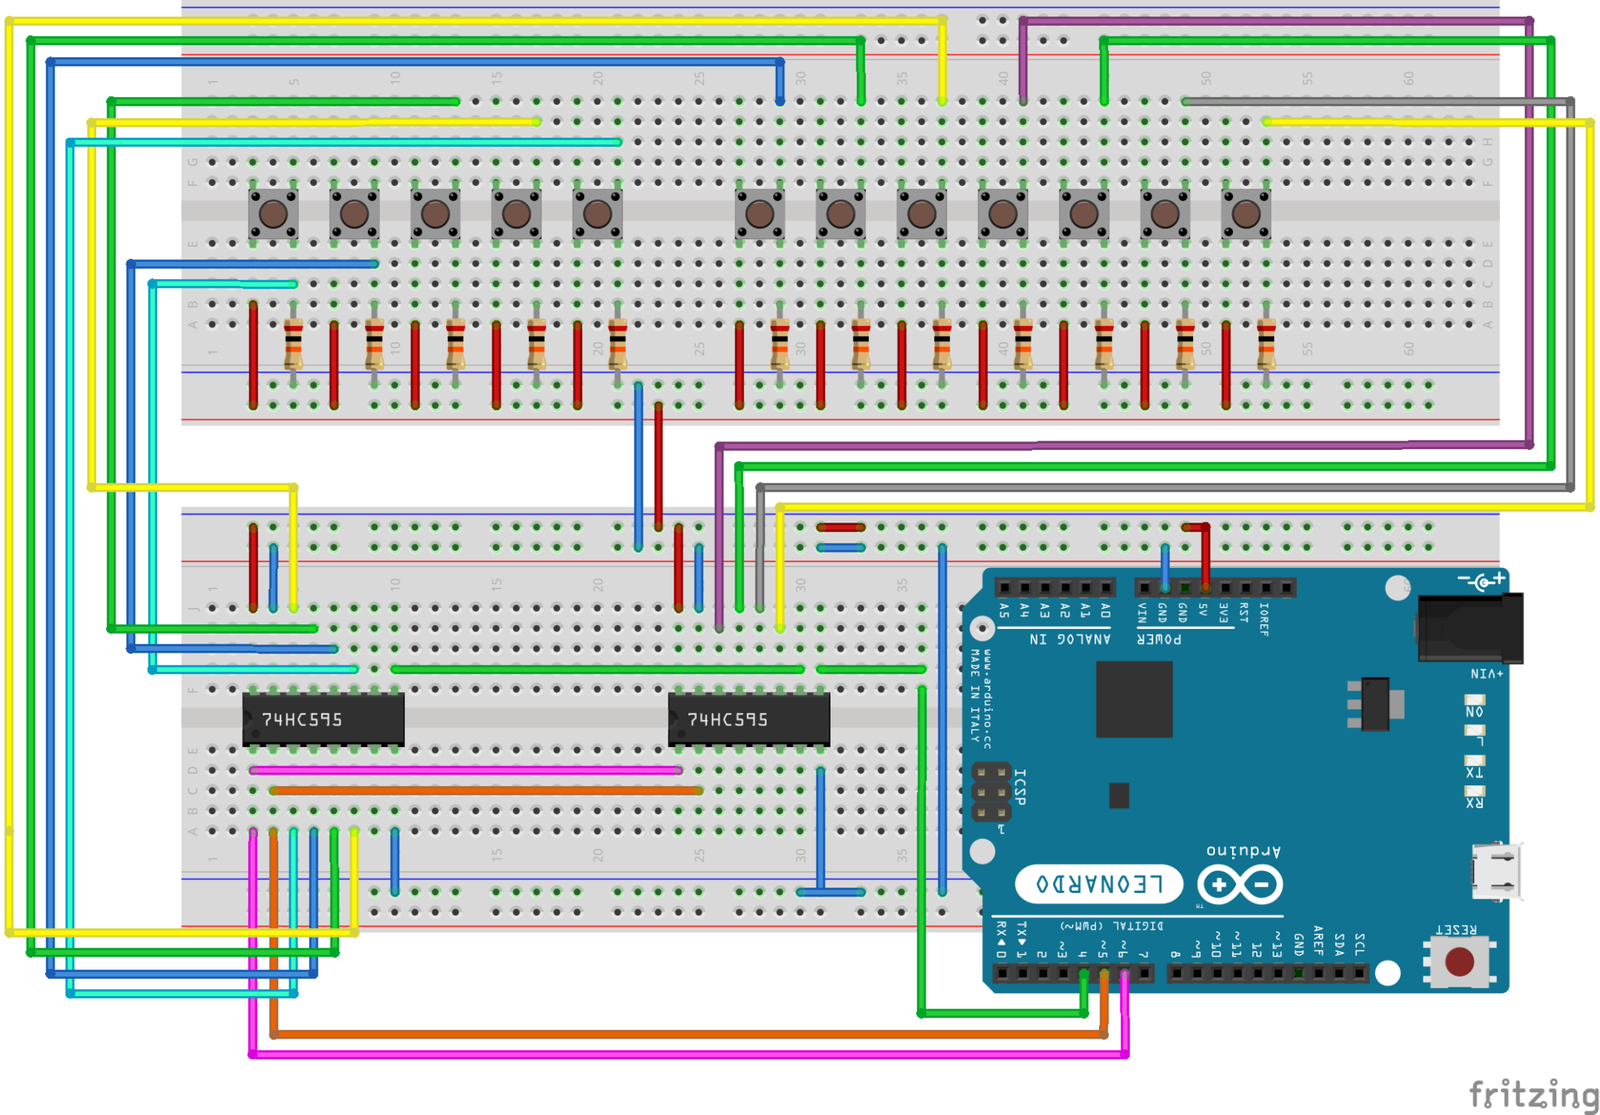The width and height of the screenshot is (1600, 1115).
Task: Select the large microcontroller chip on Arduino
Action: [1134, 700]
